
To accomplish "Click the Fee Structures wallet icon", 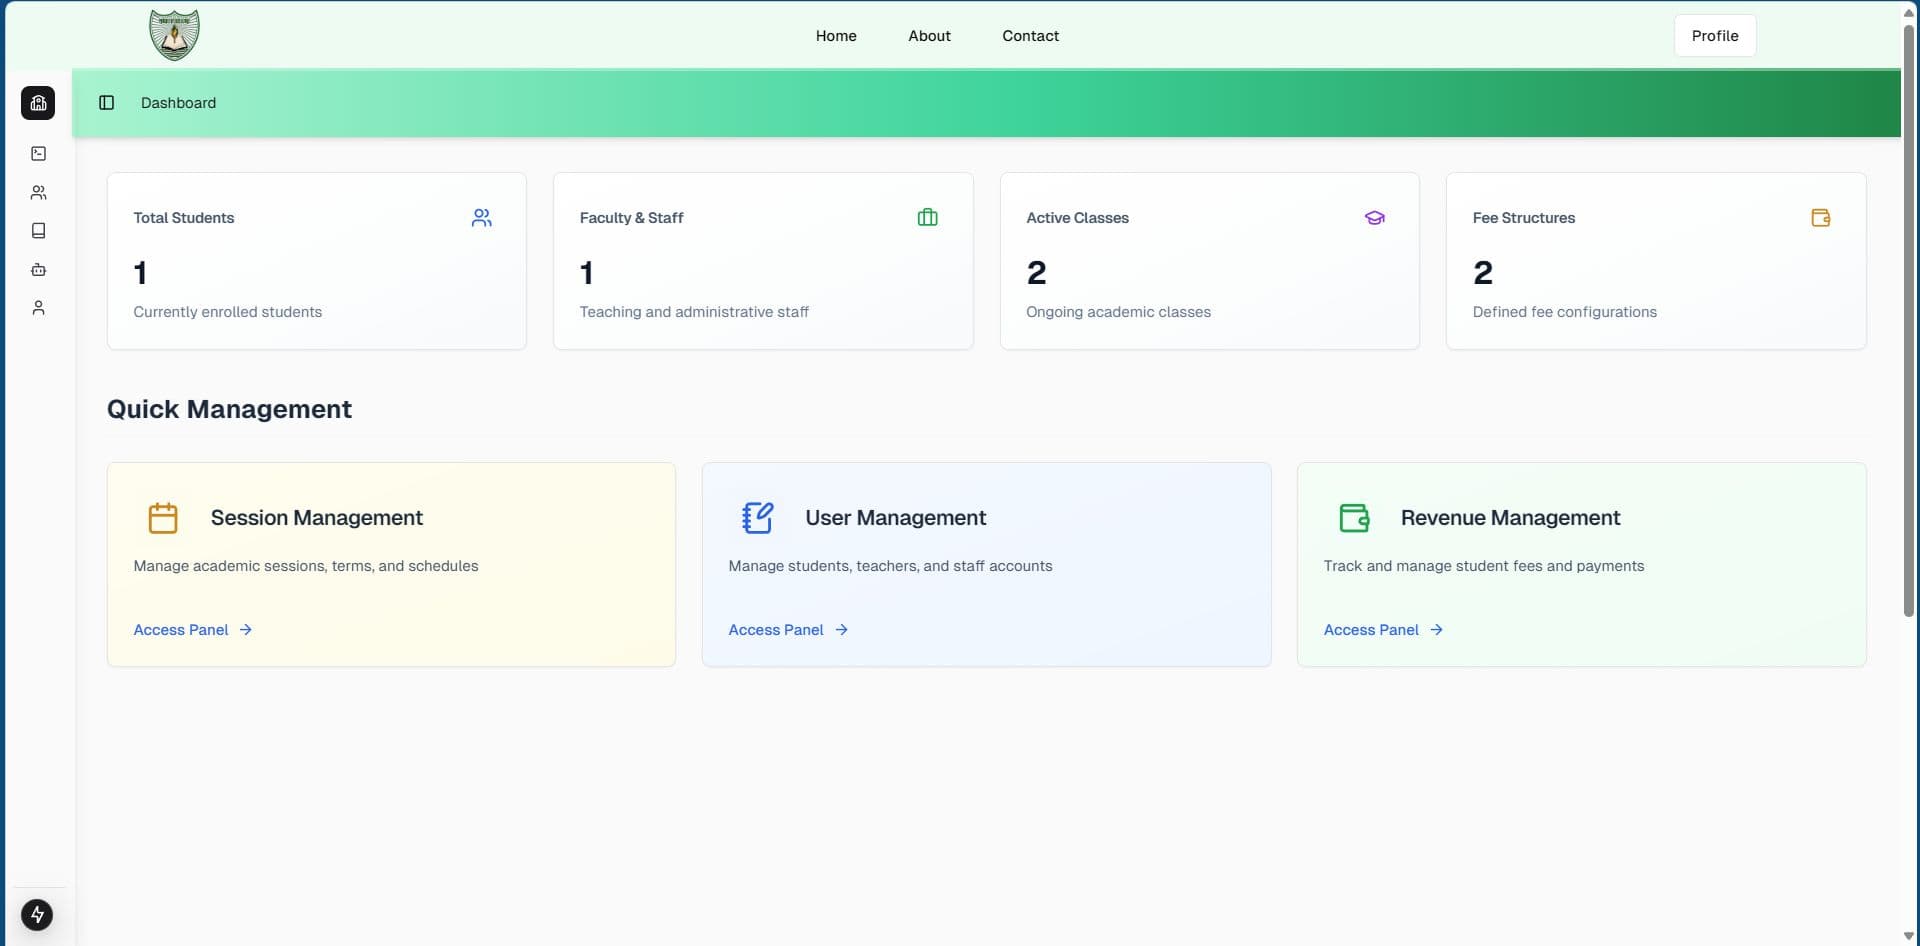I will click(1820, 218).
